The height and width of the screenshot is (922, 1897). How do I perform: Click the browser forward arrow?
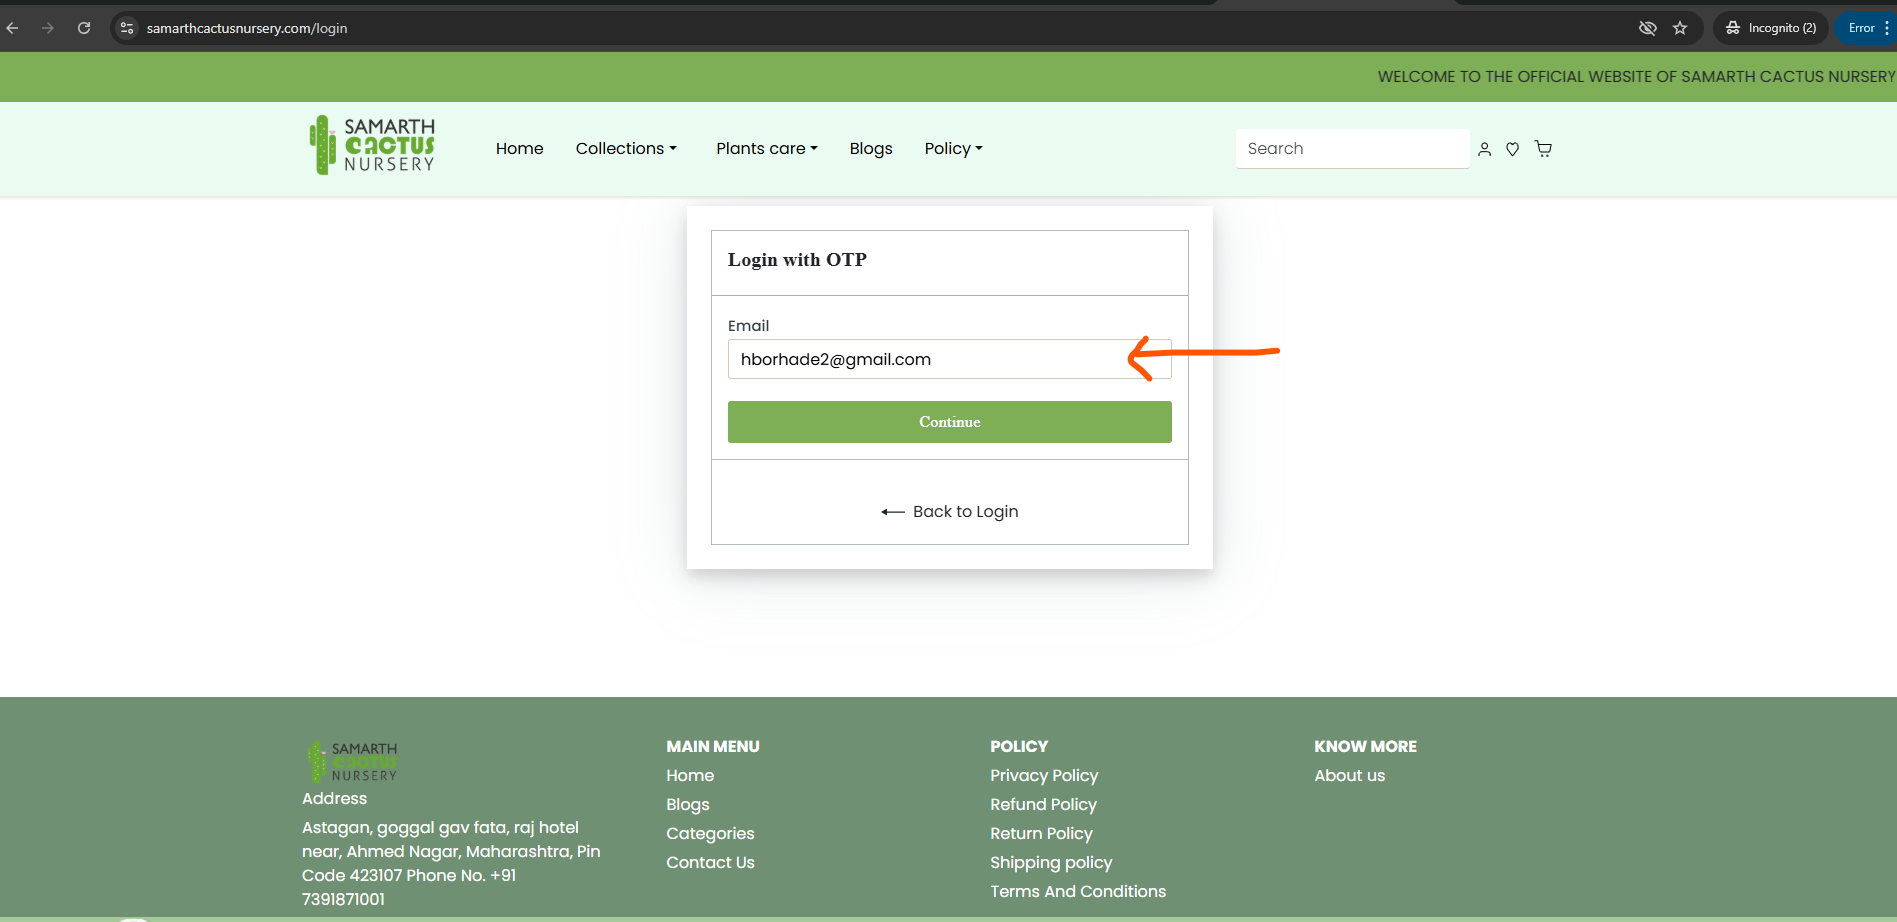pyautogui.click(x=48, y=28)
